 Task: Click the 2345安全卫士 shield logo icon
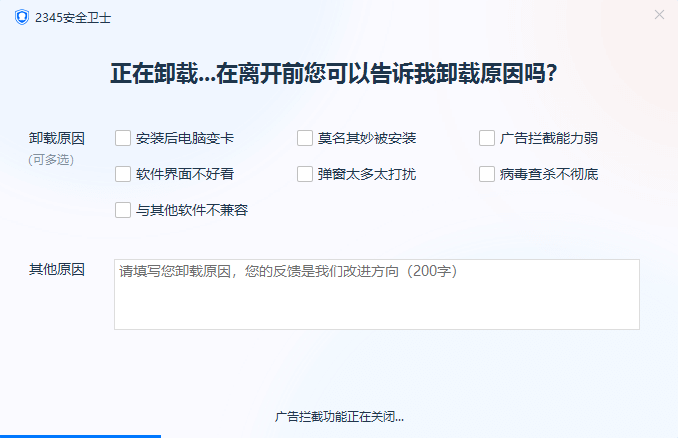coord(21,17)
